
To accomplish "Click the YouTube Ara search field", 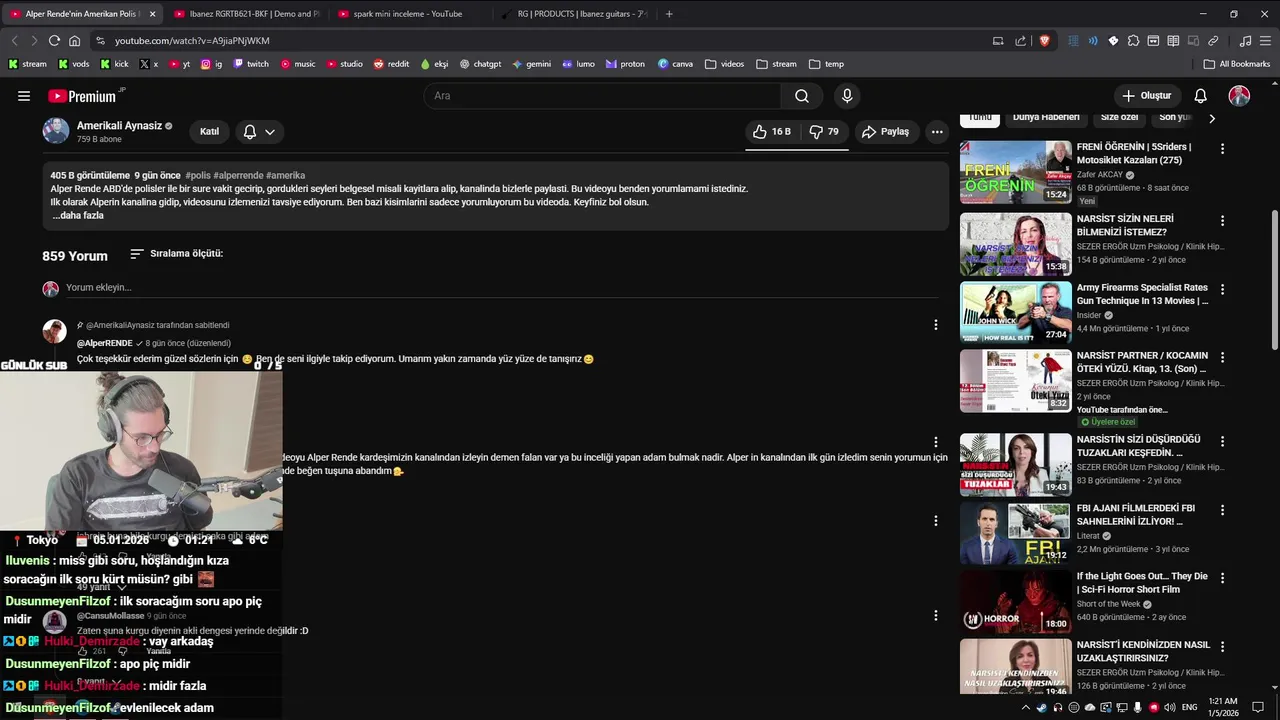I will tap(603, 96).
